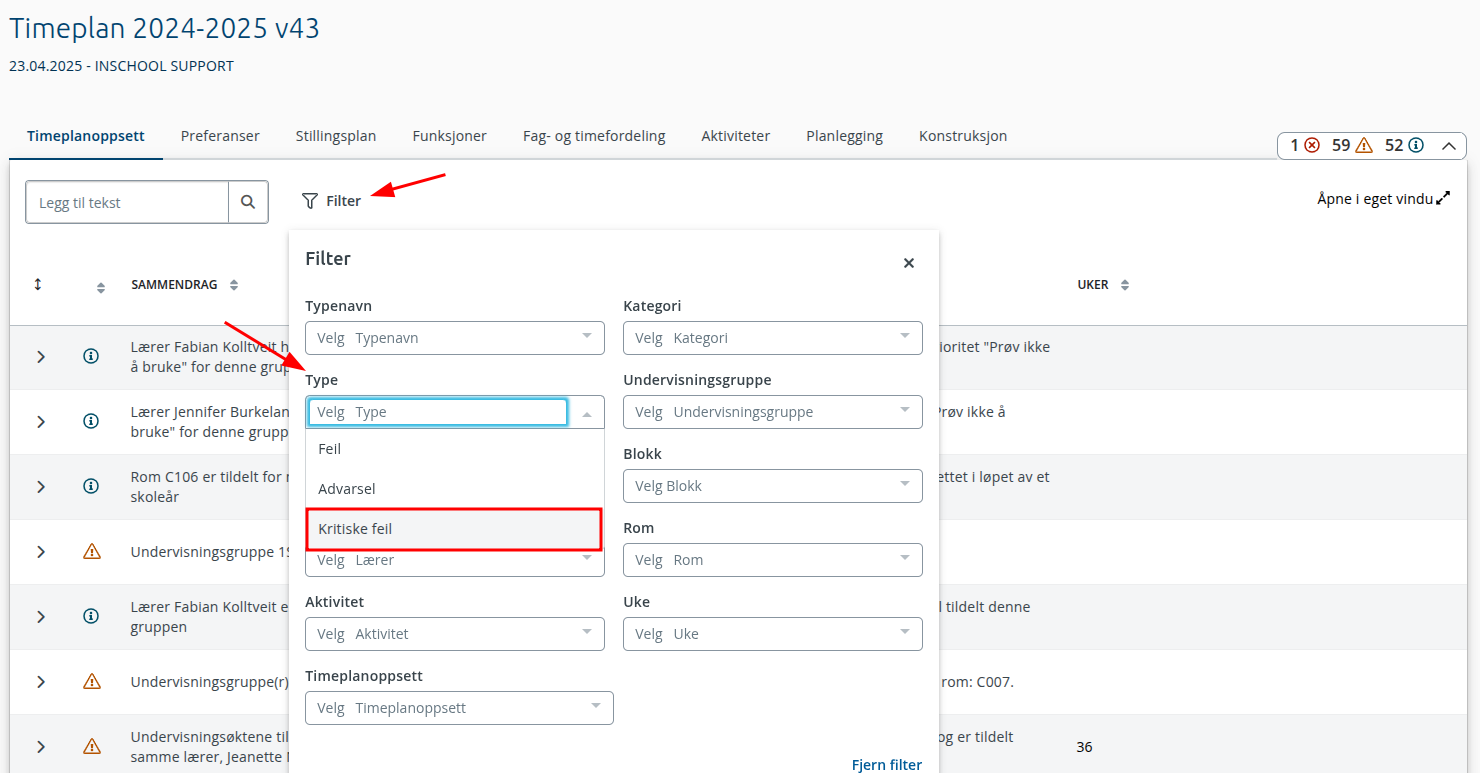Viewport: 1480px width, 773px height.
Task: Open the Aktivitet dropdown
Action: pos(455,634)
